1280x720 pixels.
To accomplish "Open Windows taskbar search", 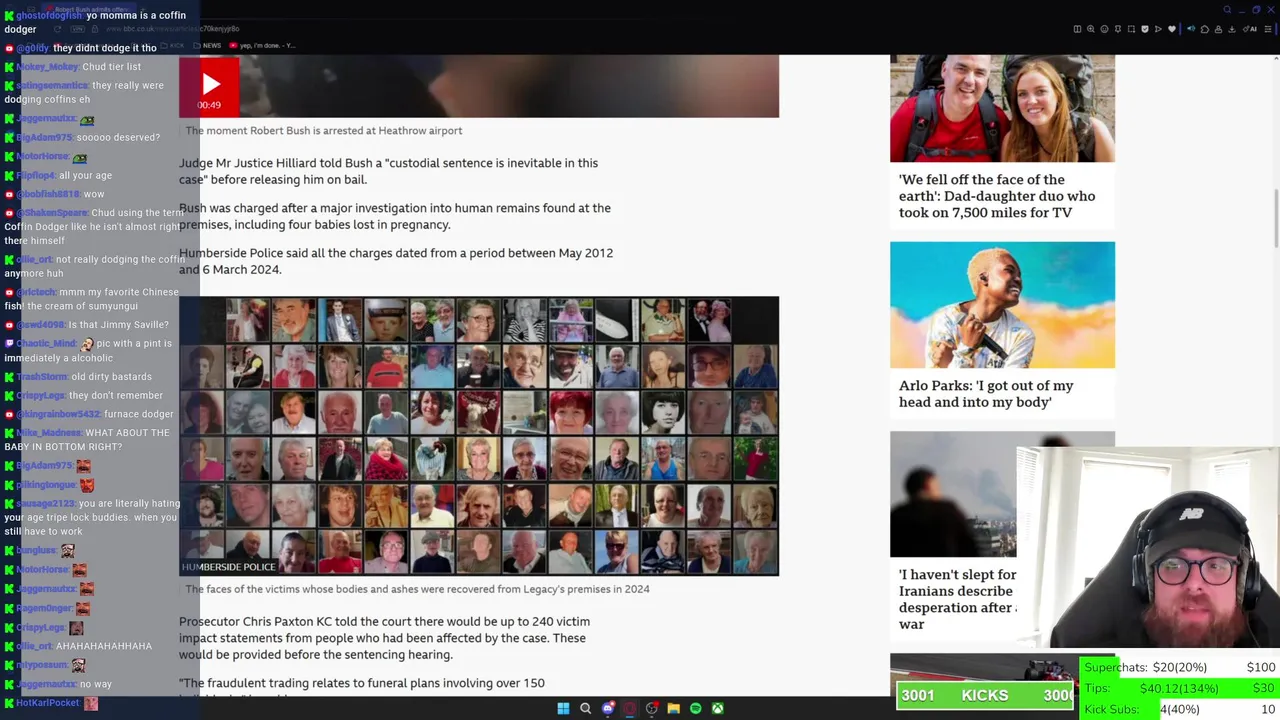I will click(586, 708).
